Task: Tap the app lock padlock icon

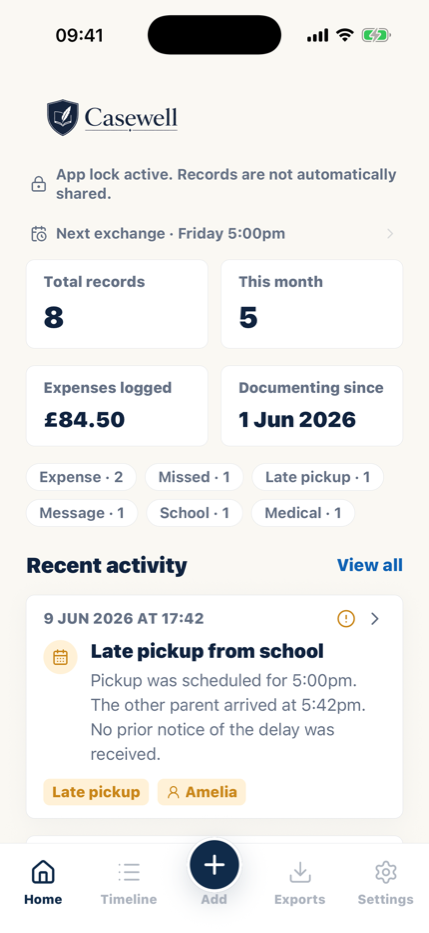Action: (39, 184)
